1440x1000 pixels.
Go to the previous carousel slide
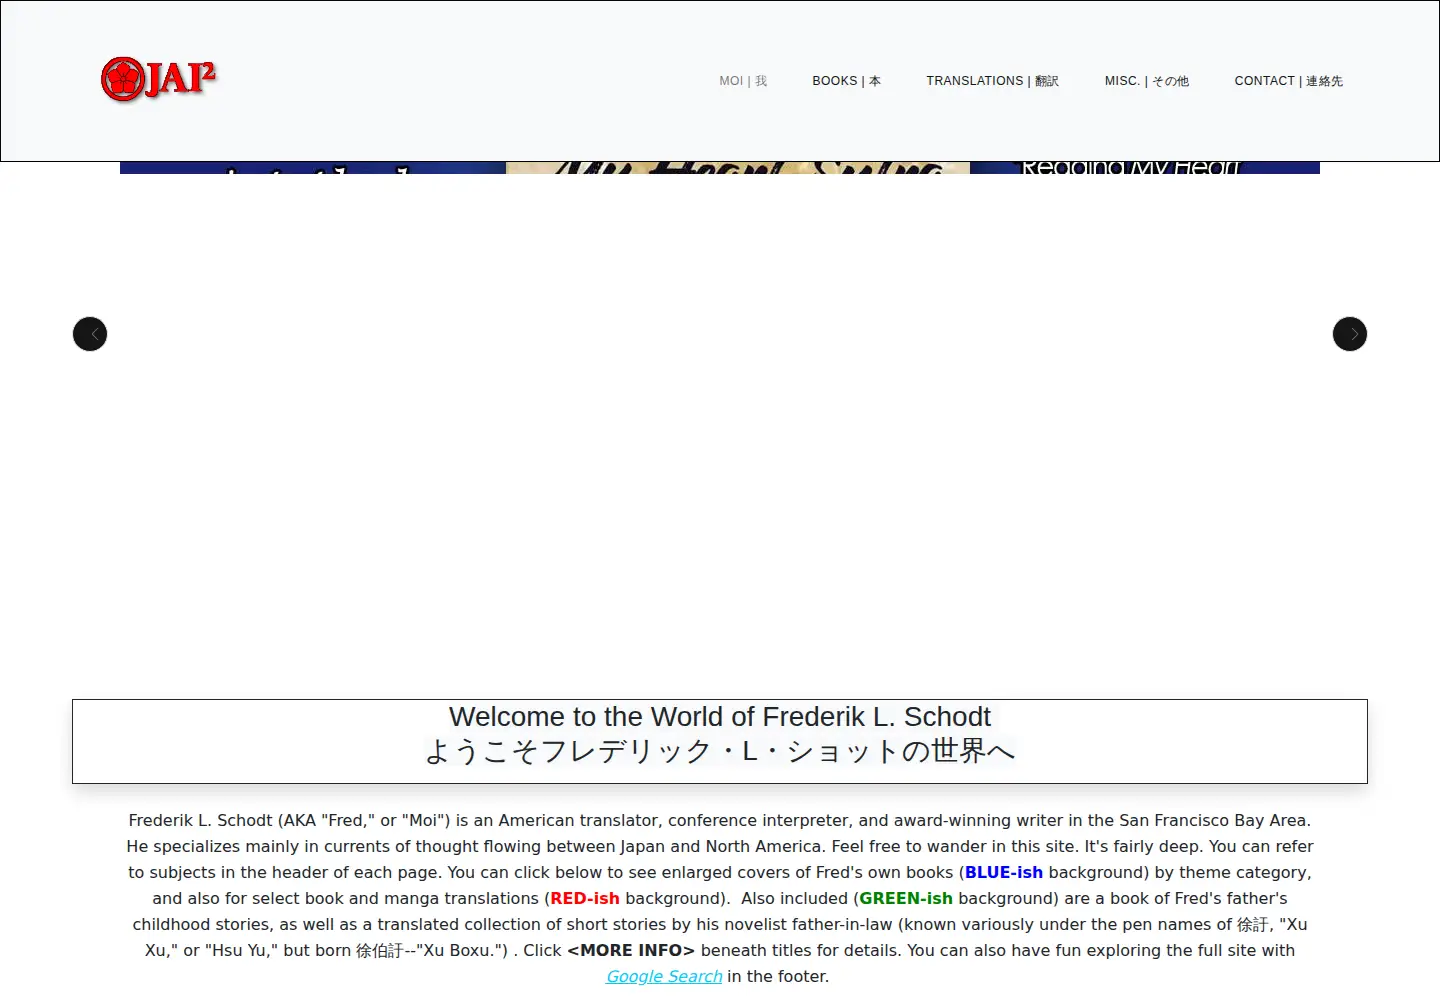pos(90,334)
